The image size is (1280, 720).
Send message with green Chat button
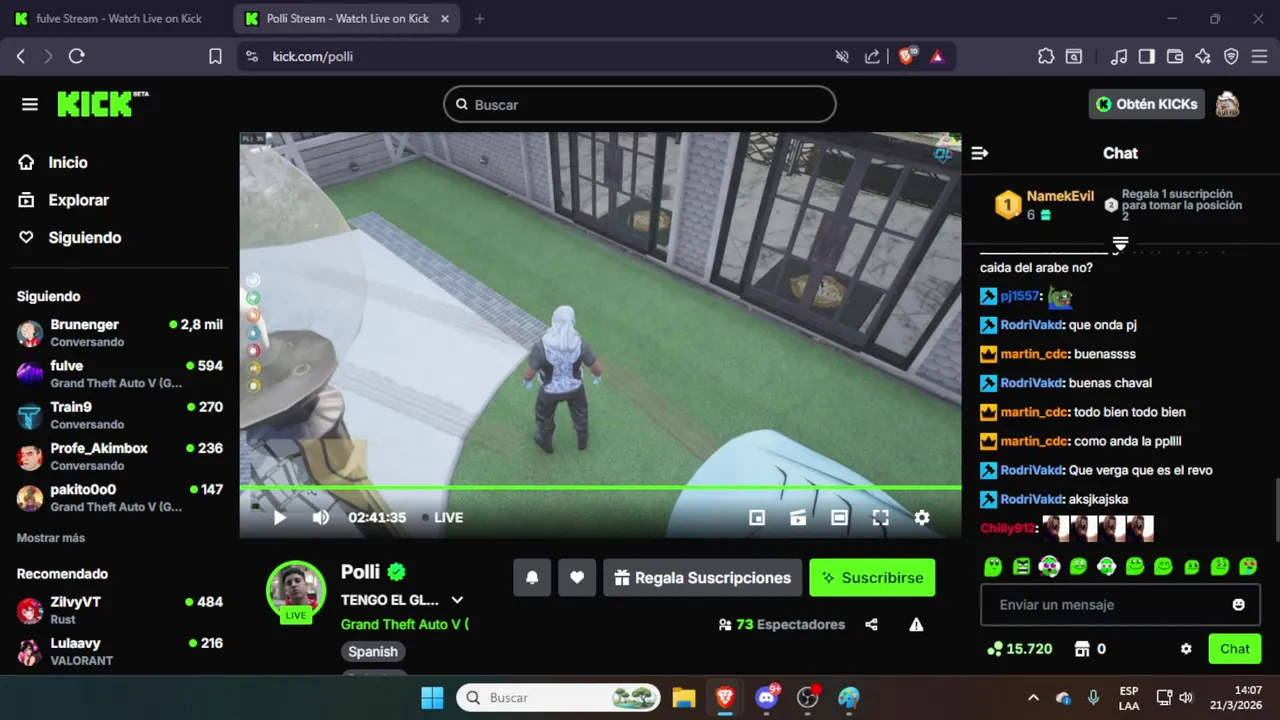click(1234, 649)
